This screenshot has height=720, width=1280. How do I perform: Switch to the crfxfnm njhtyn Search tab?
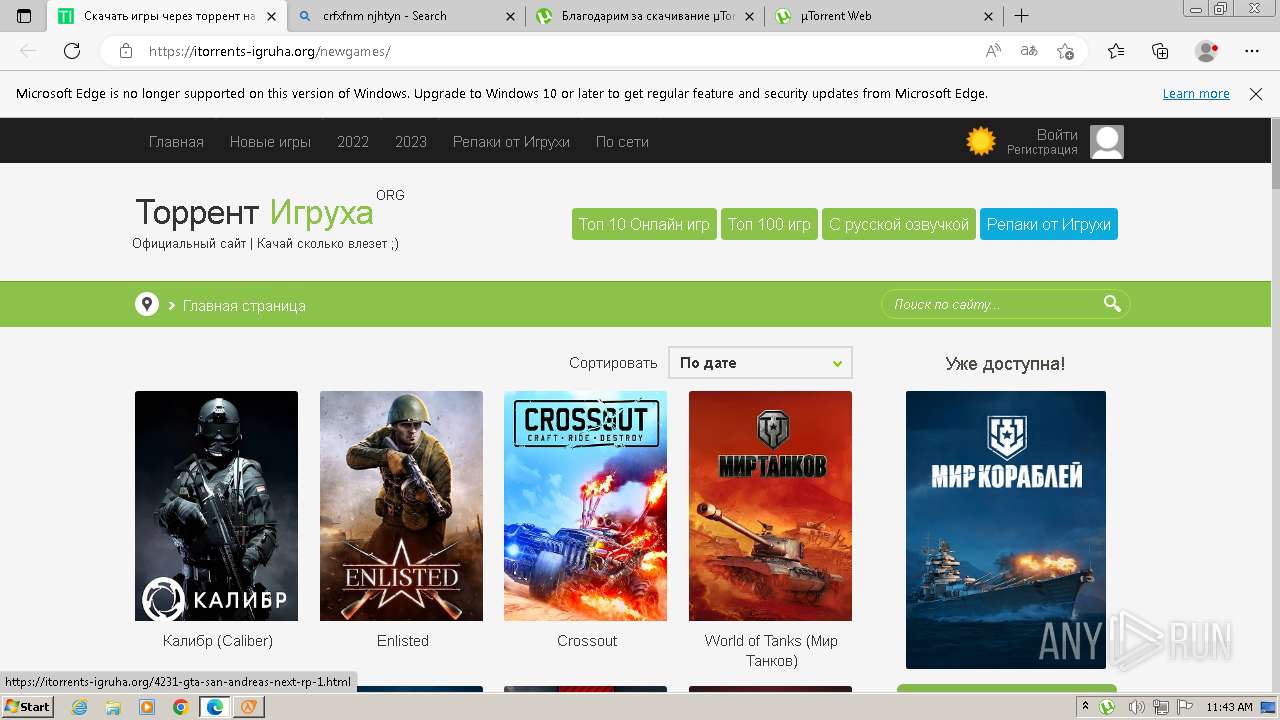point(407,16)
